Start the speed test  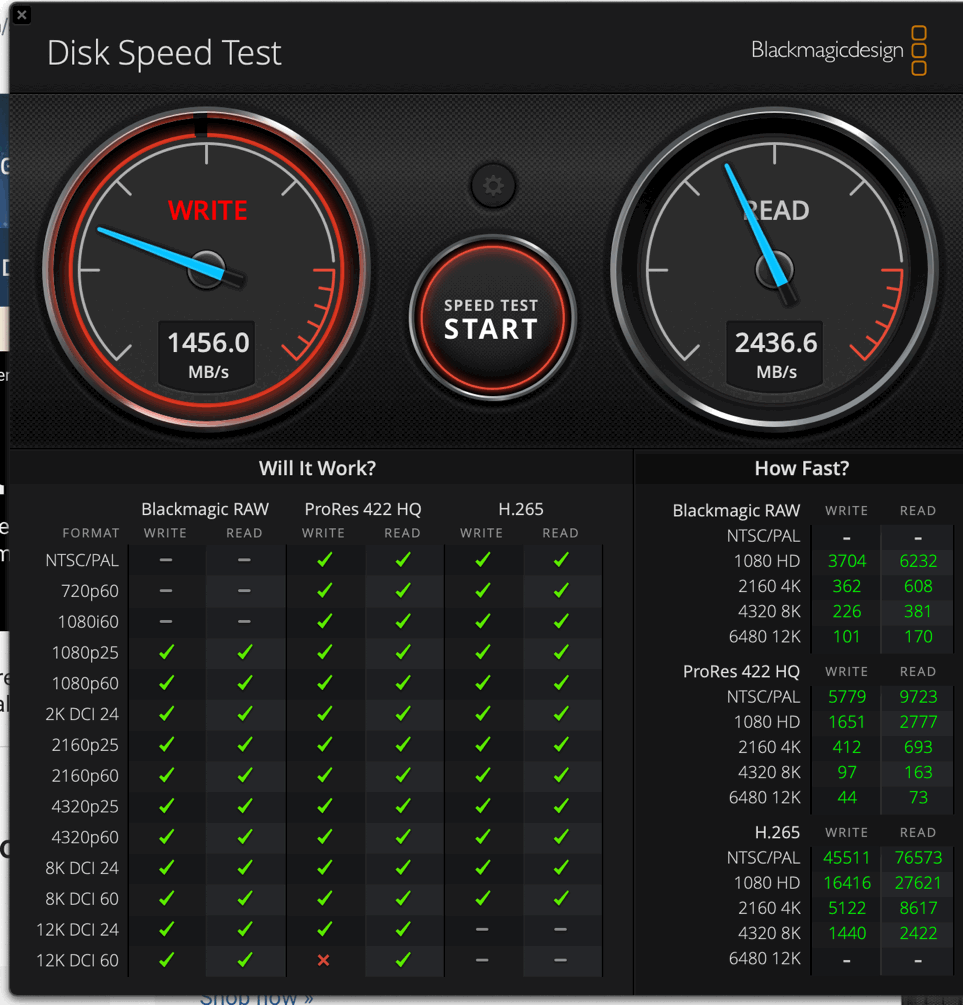click(492, 318)
